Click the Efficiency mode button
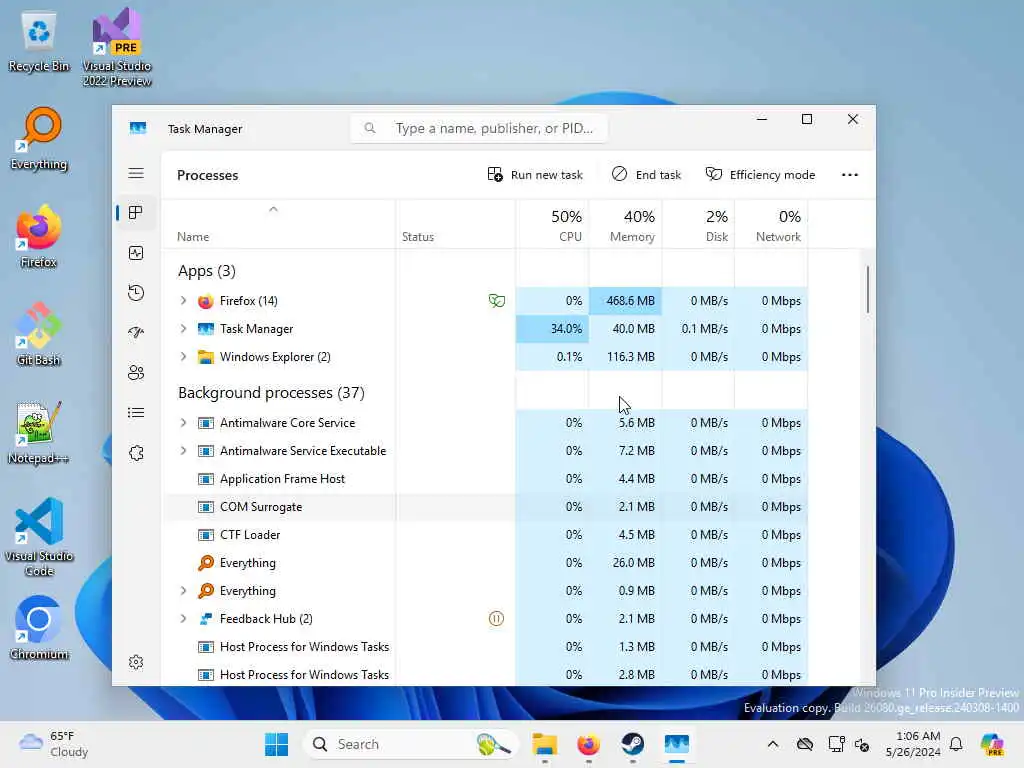The height and width of the screenshot is (768, 1024). pos(760,174)
